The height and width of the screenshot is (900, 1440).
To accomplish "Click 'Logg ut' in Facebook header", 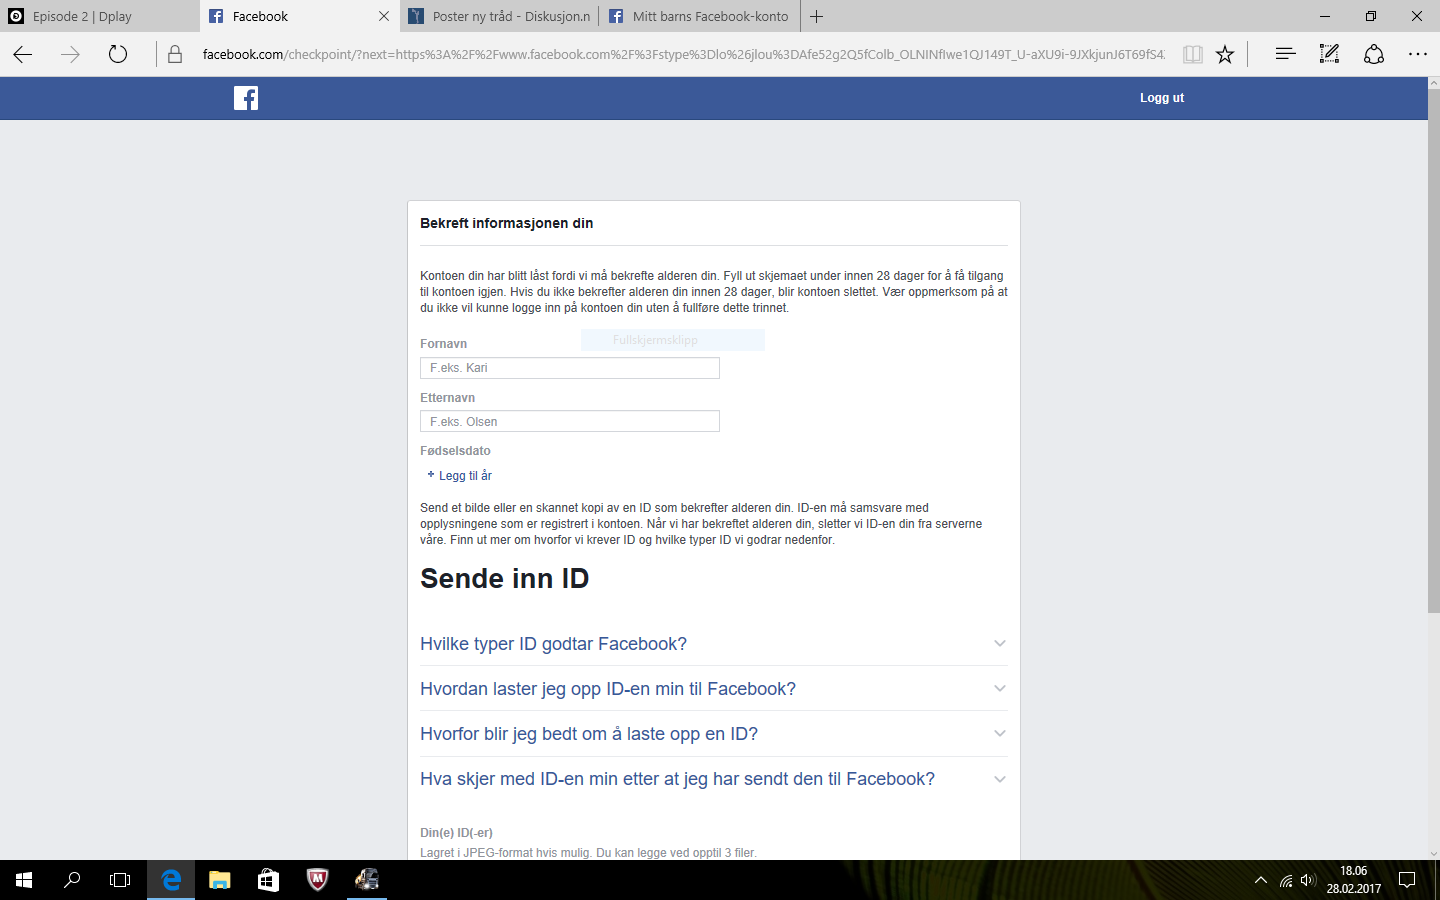I will click(x=1162, y=98).
